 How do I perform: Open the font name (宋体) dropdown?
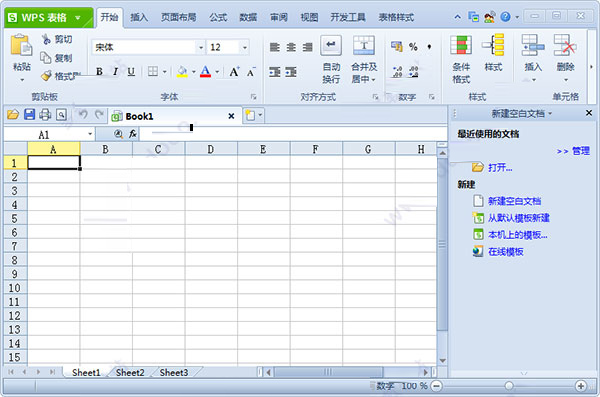point(201,47)
